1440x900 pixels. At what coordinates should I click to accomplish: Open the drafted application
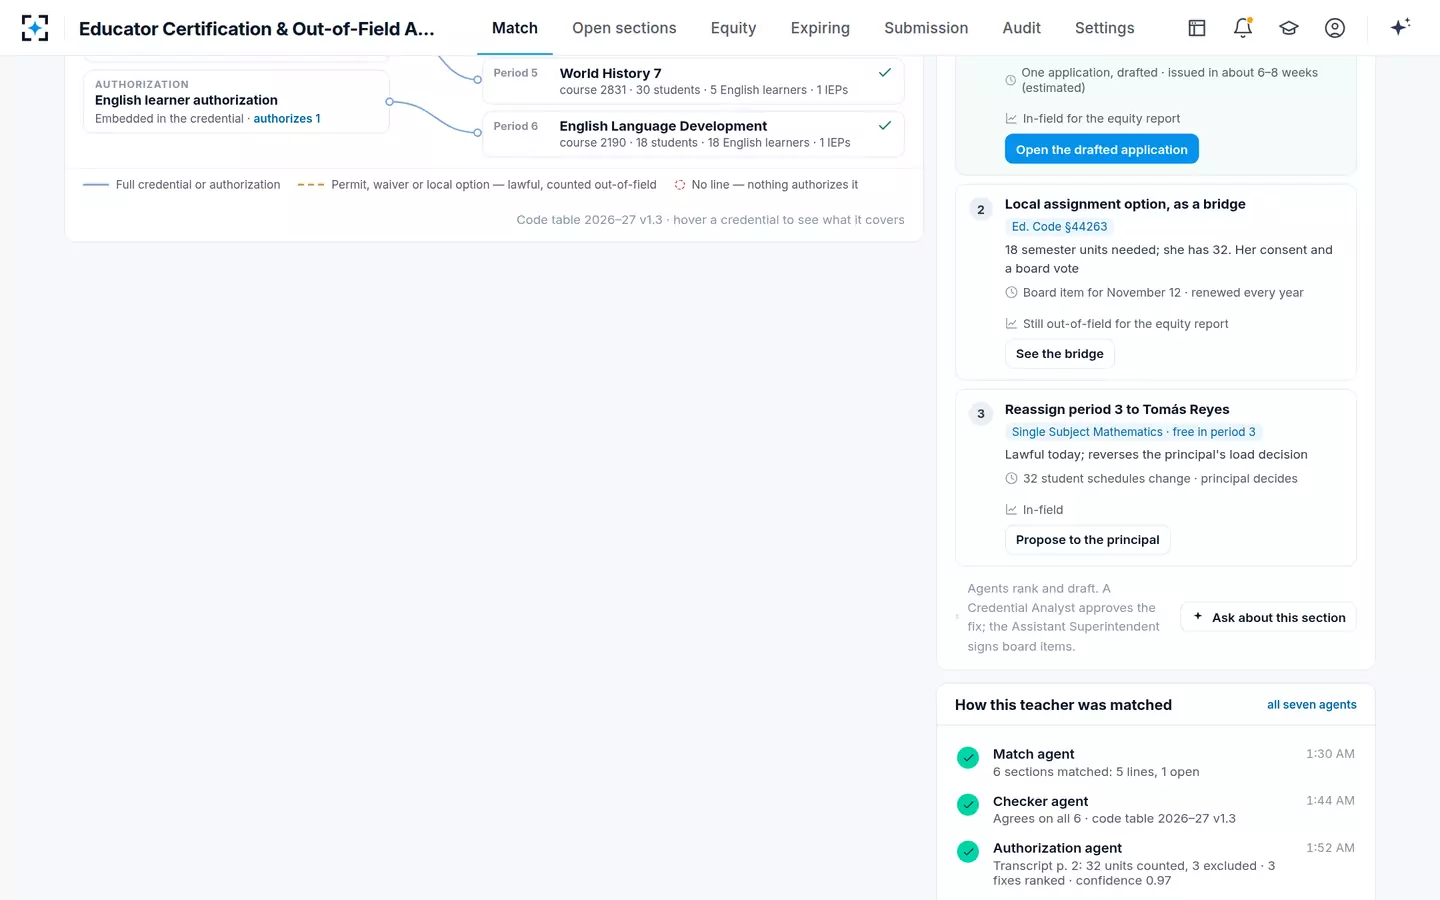(1102, 150)
